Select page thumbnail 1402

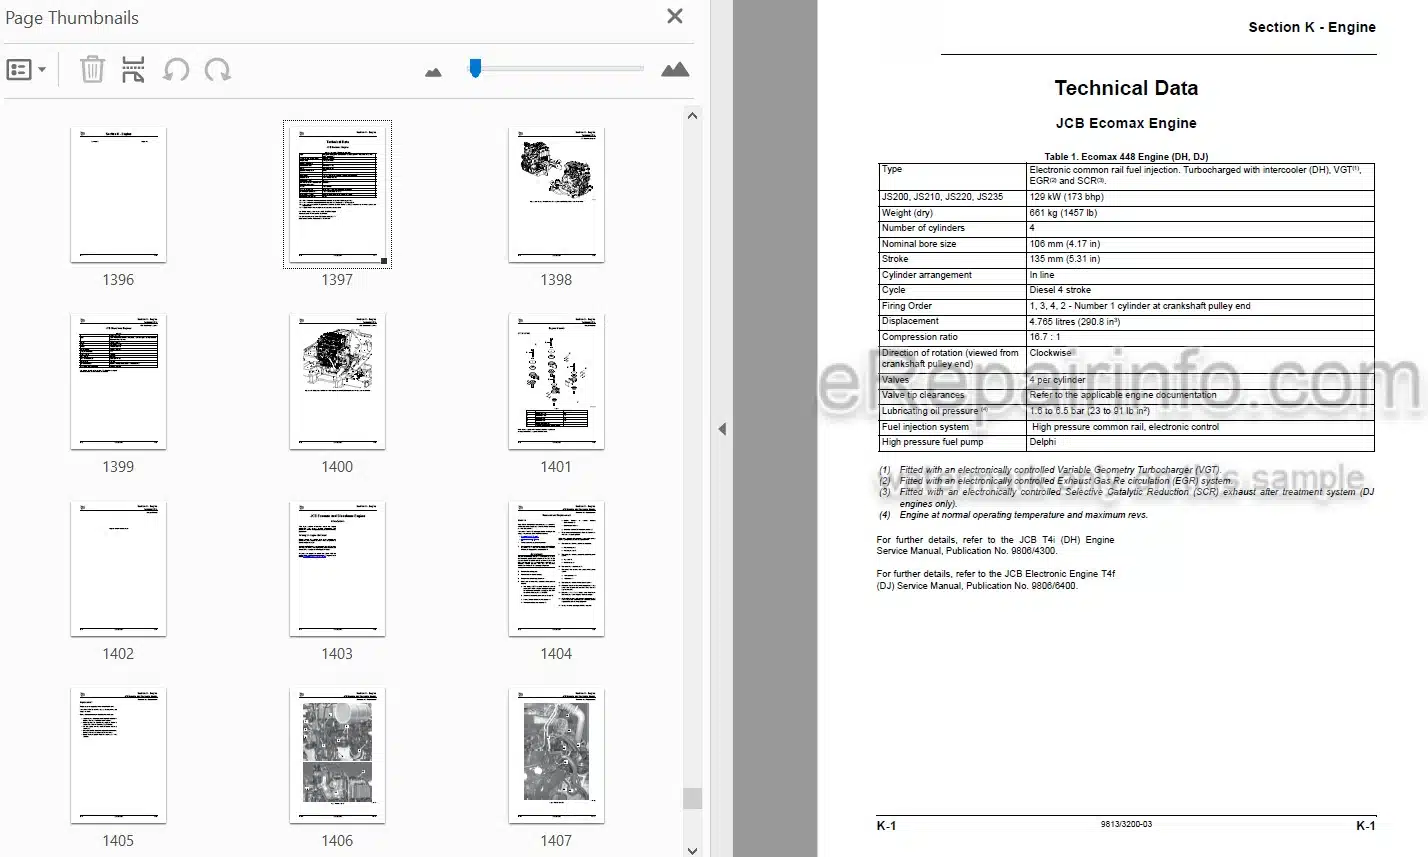click(118, 569)
